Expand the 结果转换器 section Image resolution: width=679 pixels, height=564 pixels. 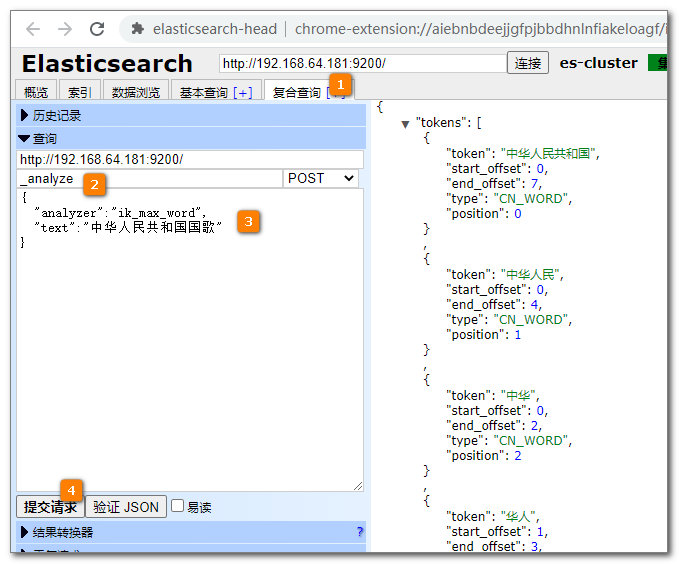coord(191,532)
